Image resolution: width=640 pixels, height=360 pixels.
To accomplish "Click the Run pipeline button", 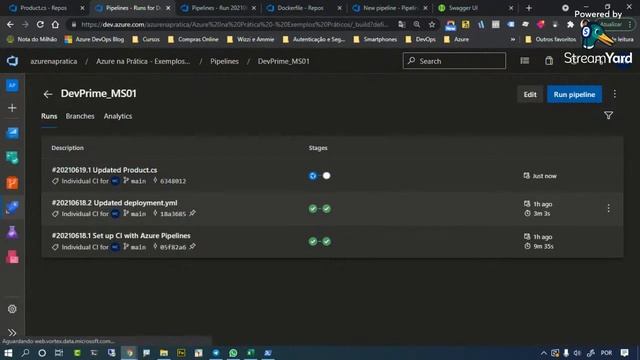I will (x=574, y=94).
